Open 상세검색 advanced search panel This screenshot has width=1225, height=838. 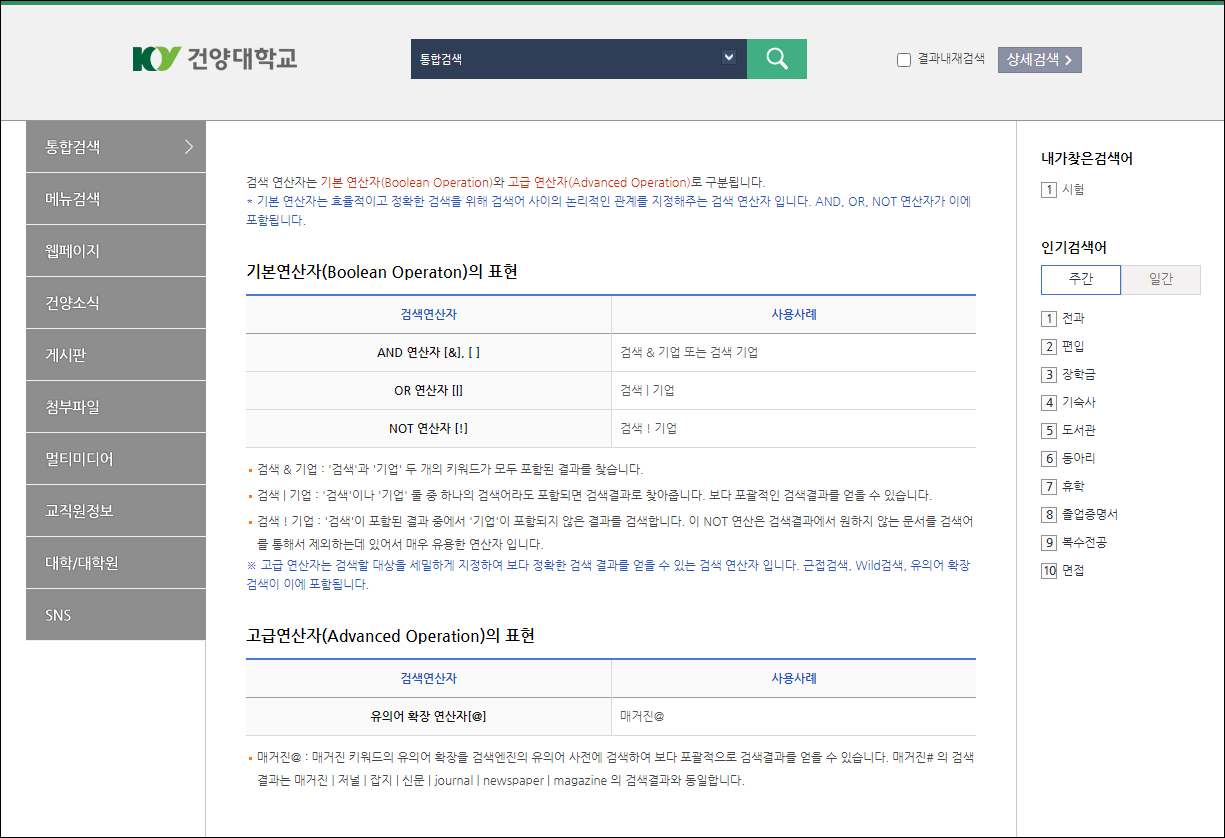click(1039, 60)
